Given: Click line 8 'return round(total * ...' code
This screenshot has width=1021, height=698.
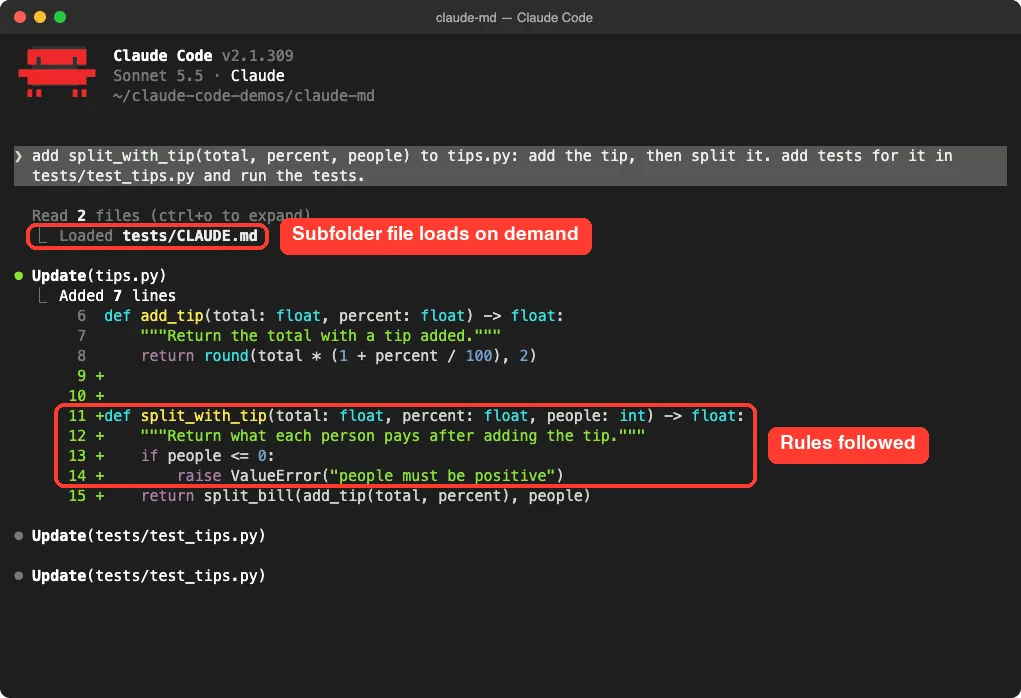Looking at the screenshot, I should point(338,356).
